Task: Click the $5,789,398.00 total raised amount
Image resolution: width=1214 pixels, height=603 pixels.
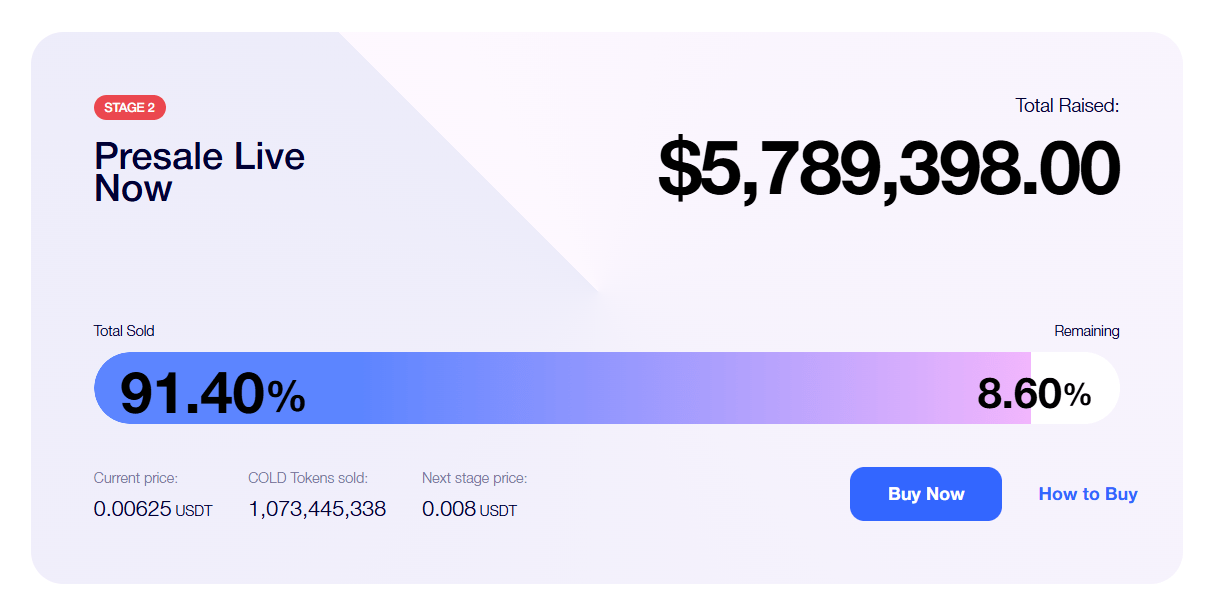Action: (x=889, y=169)
